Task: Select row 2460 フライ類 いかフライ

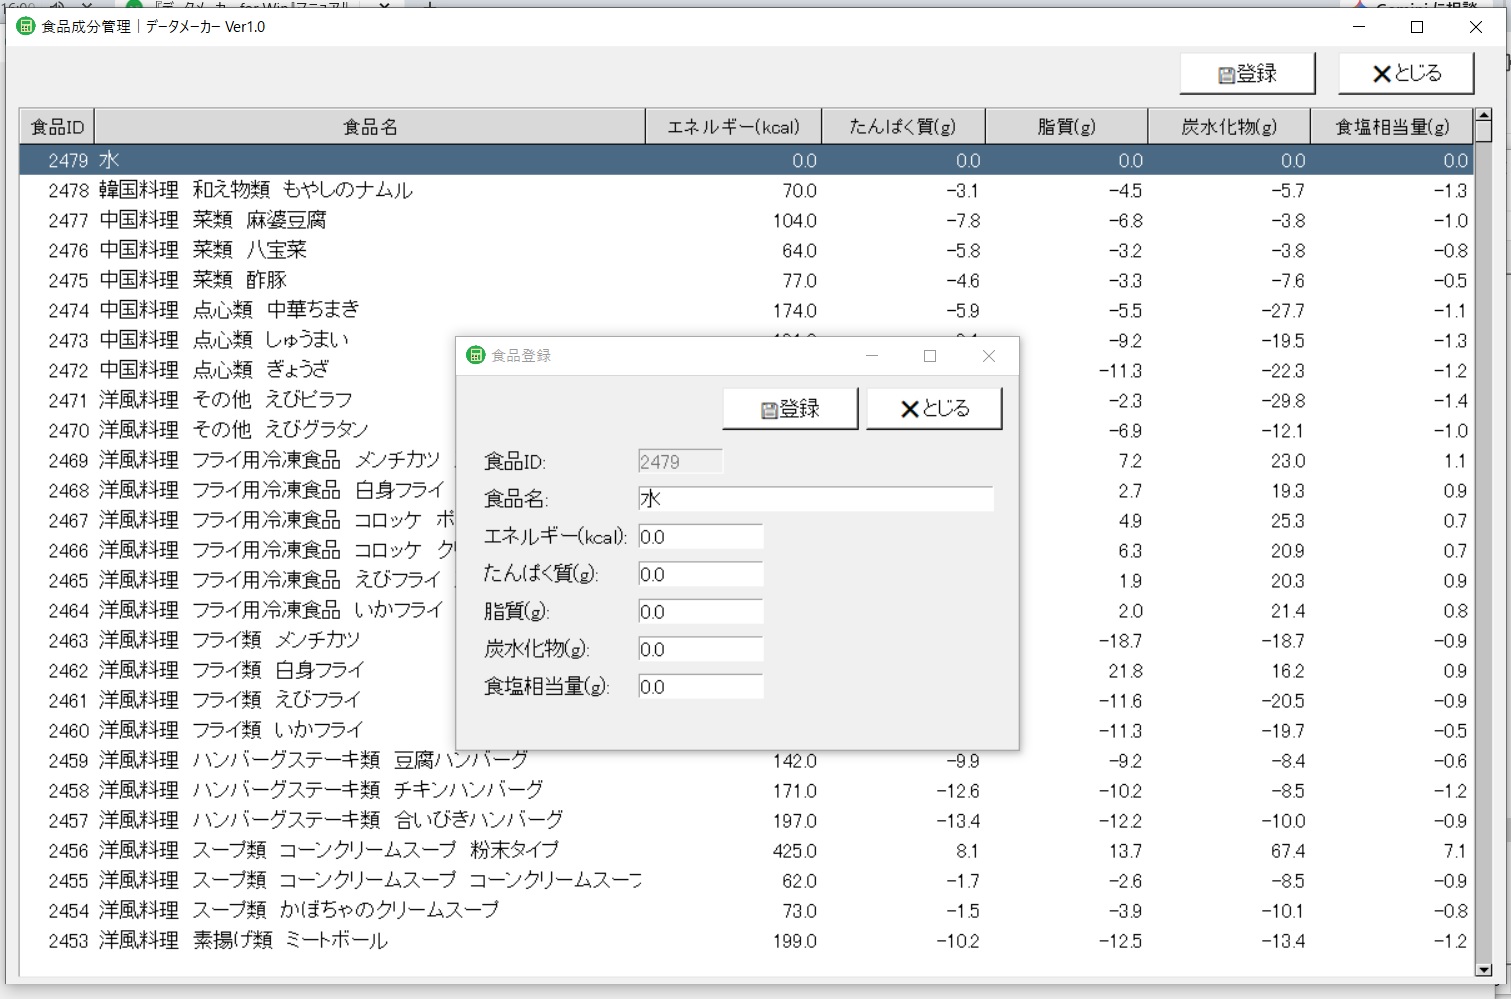Action: pos(237,730)
